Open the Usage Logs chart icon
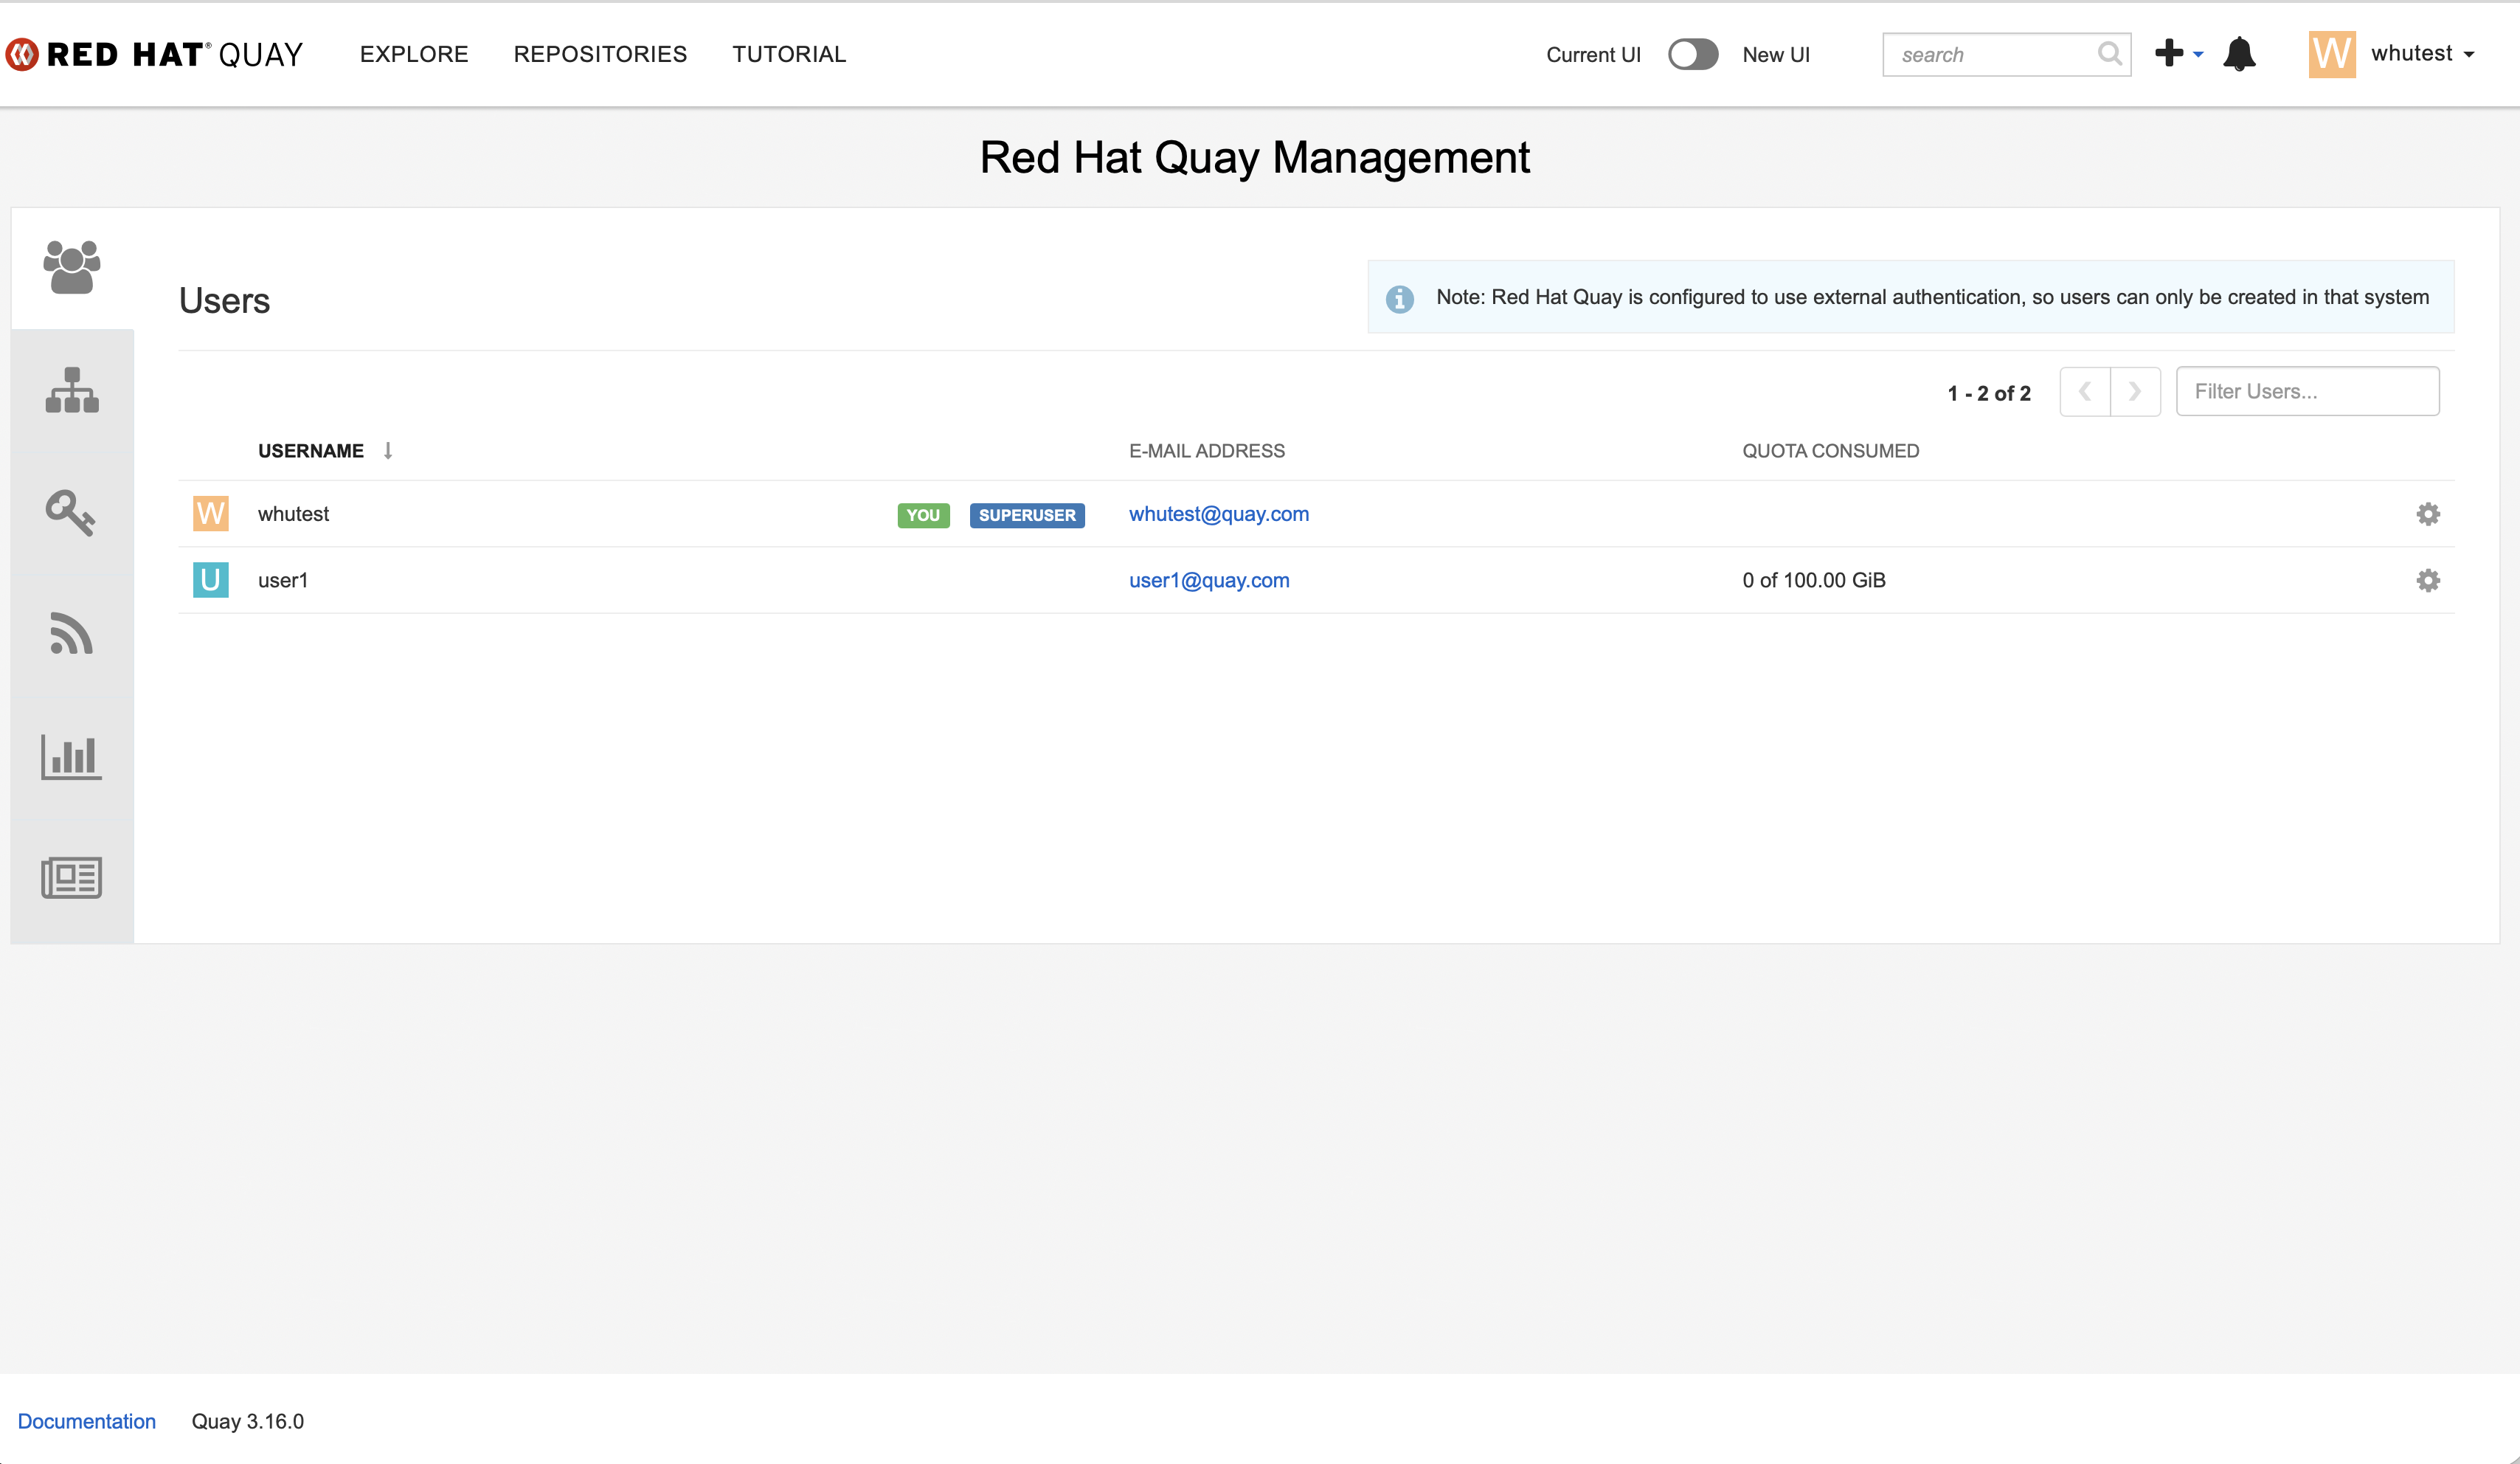The height and width of the screenshot is (1464, 2520). pyautogui.click(x=71, y=756)
